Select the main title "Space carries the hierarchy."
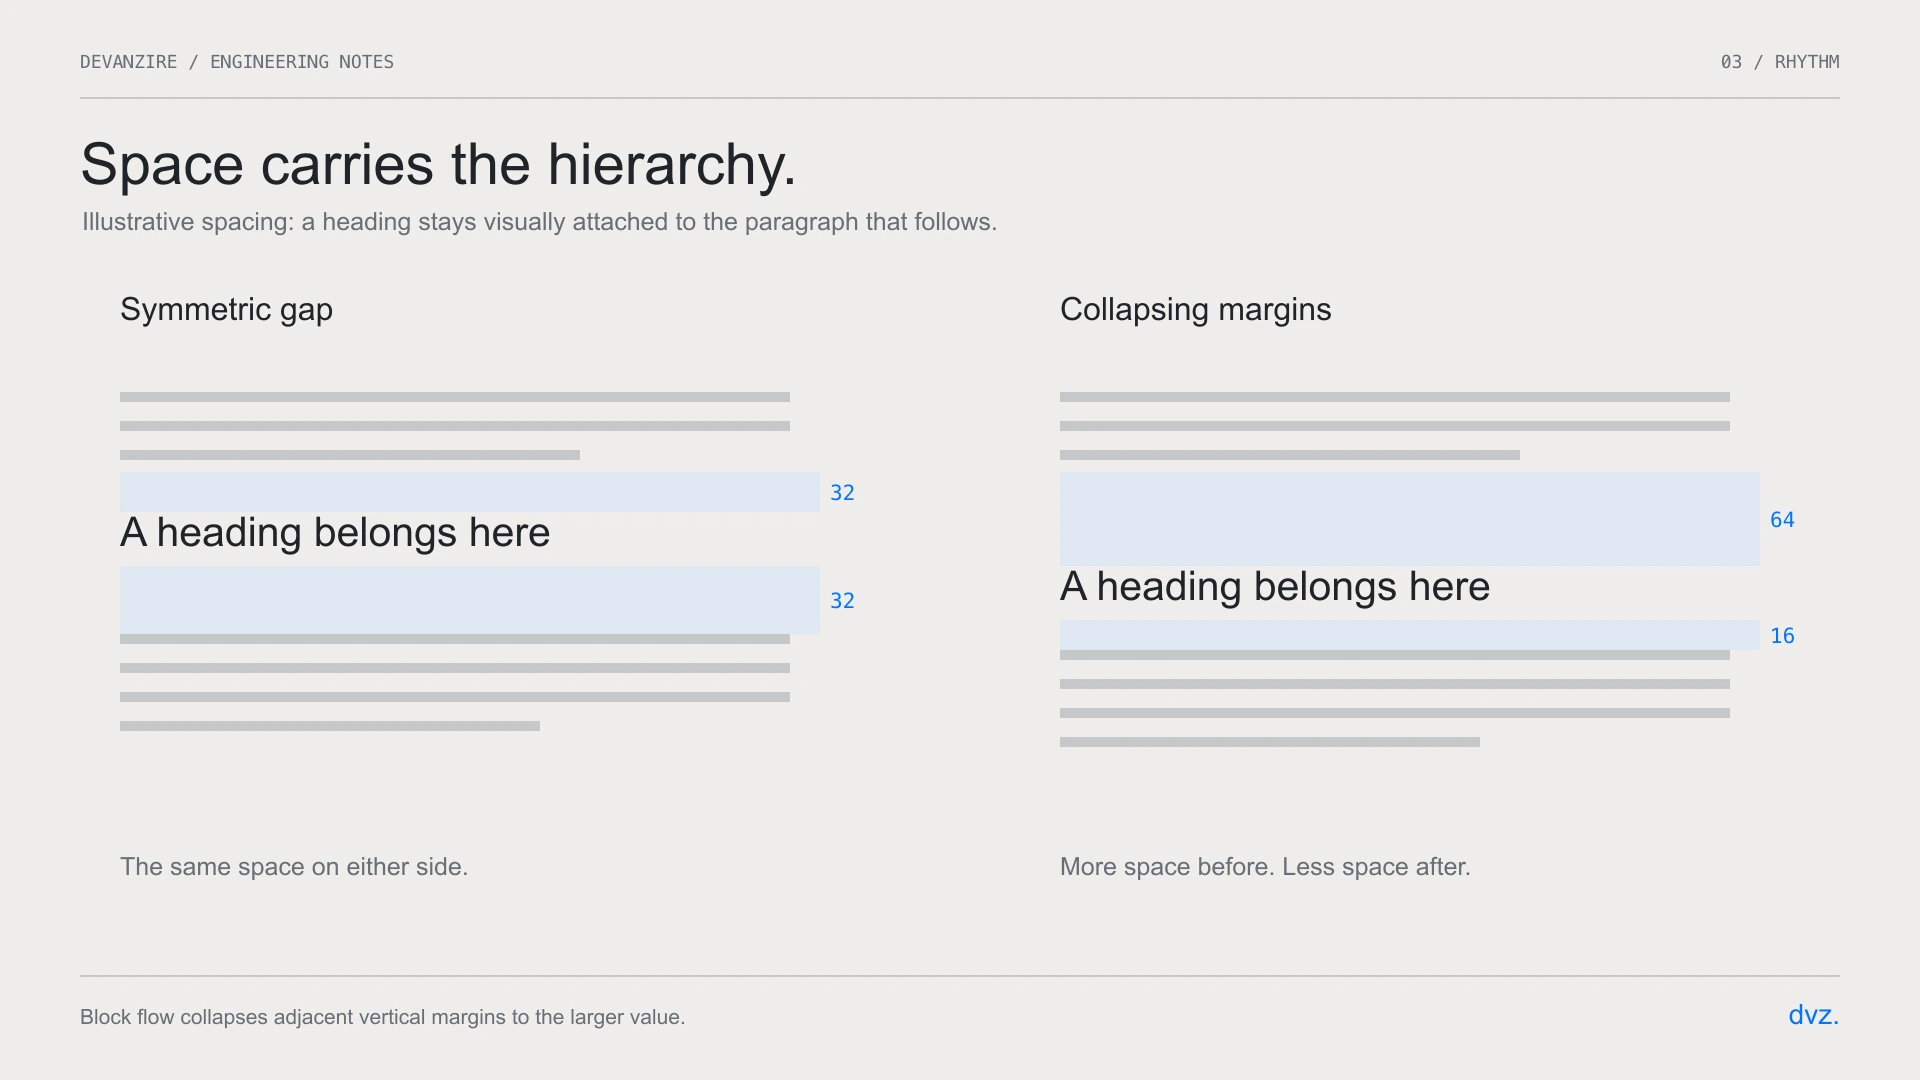Image resolution: width=1920 pixels, height=1080 pixels. (438, 165)
